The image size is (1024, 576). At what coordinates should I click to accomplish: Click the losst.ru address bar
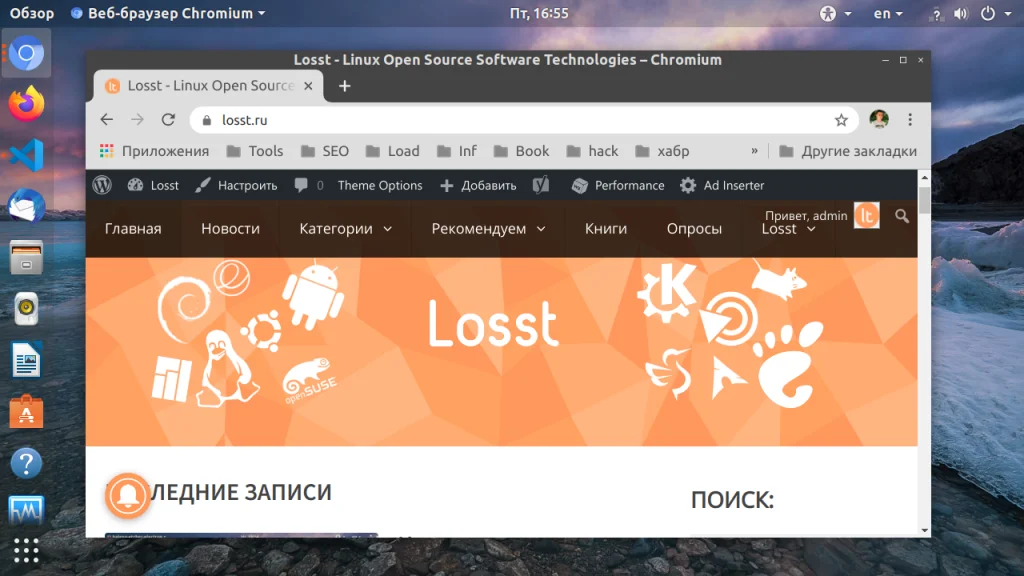pos(522,120)
